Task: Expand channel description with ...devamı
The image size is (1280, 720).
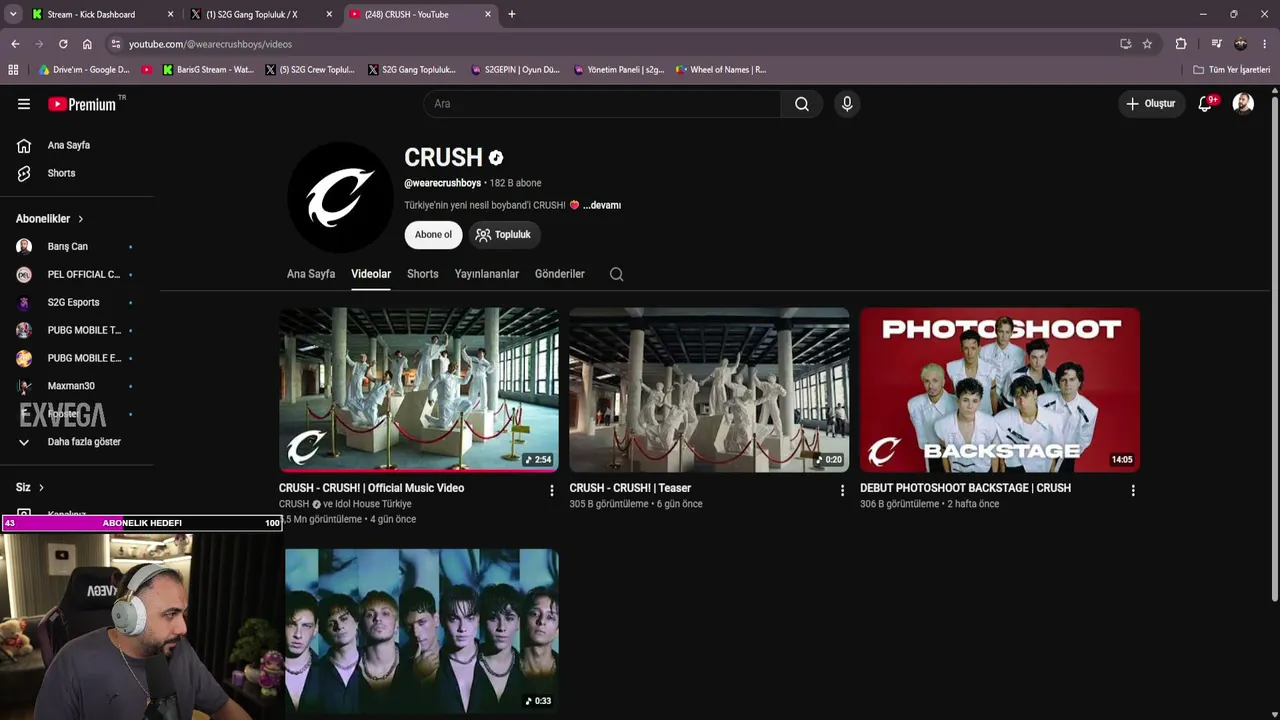Action: pos(602,205)
